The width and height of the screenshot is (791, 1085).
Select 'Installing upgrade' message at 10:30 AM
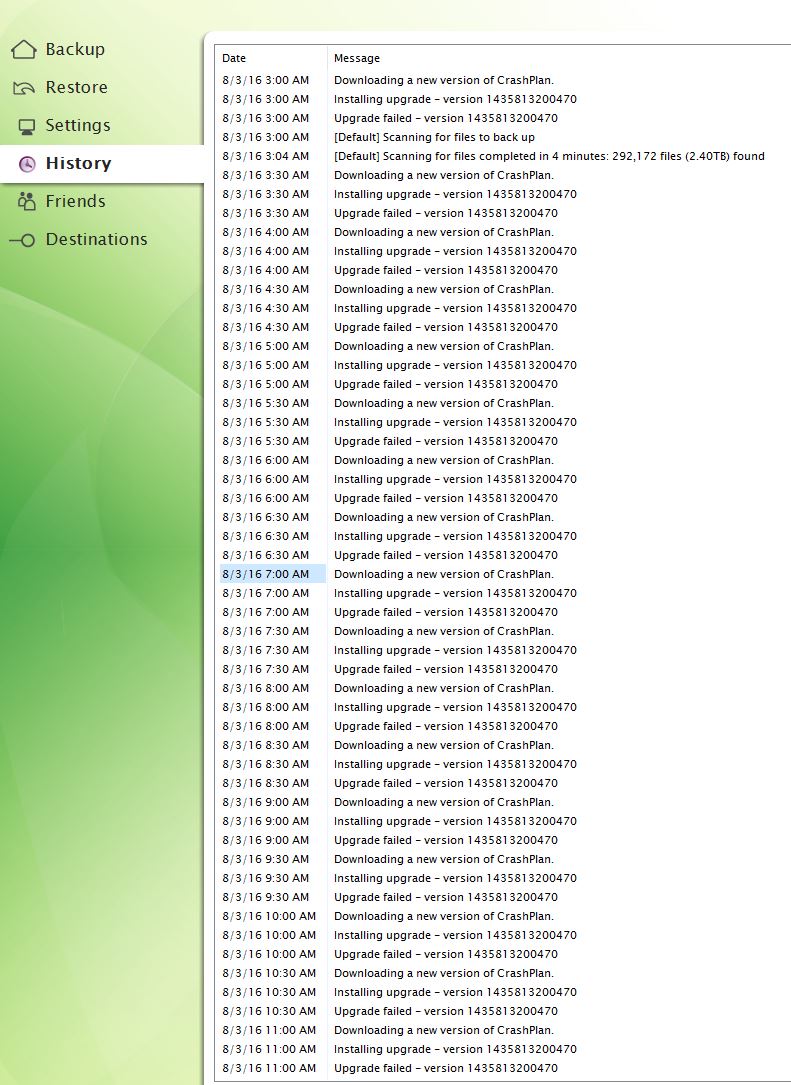tap(455, 992)
